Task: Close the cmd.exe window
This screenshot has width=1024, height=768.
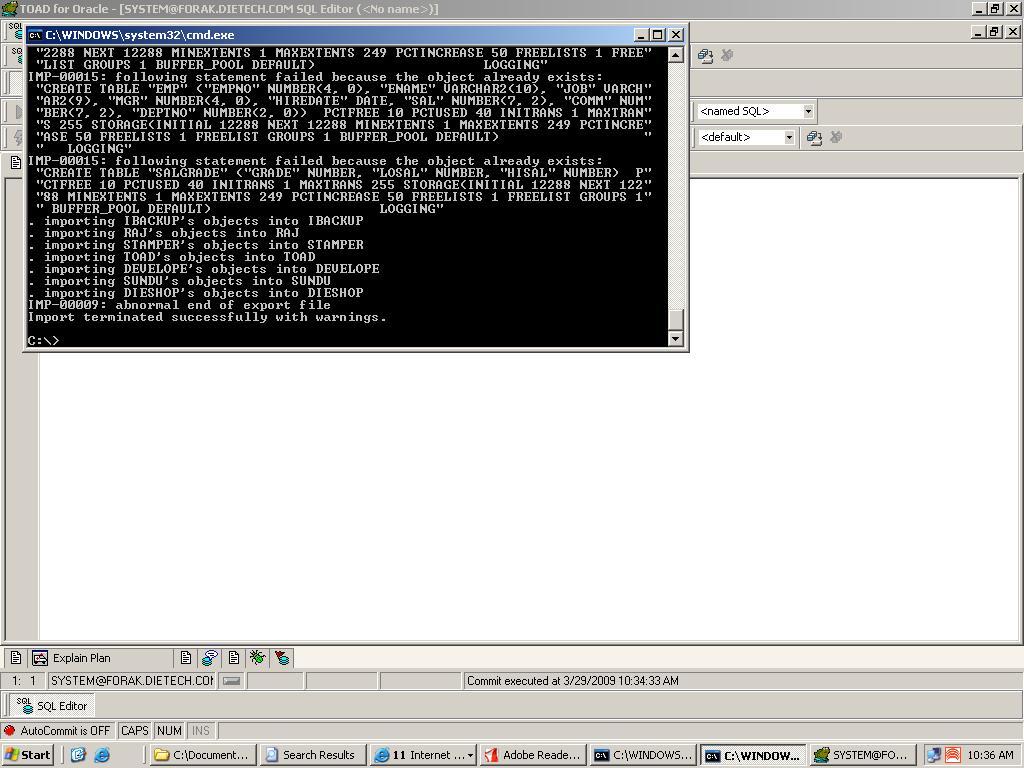Action: click(677, 35)
